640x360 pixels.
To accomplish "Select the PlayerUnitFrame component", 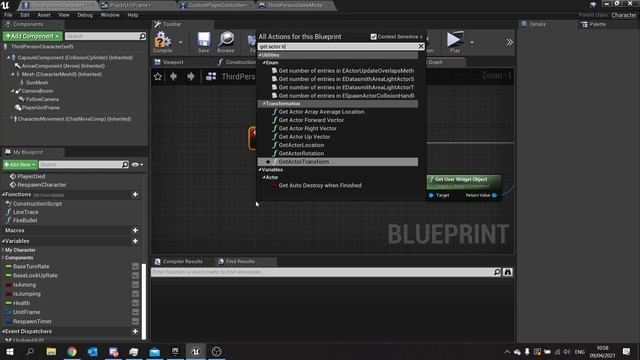I will click(40, 108).
